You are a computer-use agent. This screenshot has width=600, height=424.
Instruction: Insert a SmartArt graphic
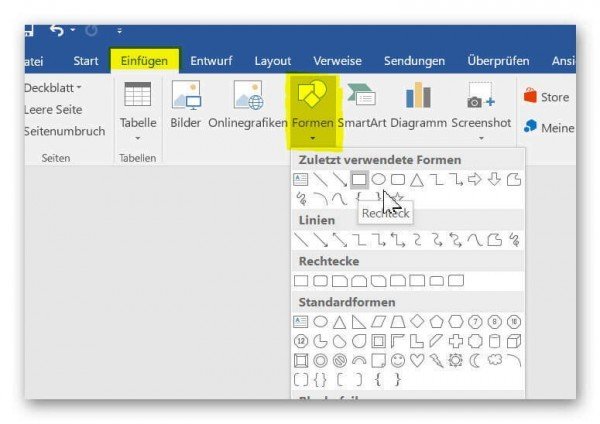click(x=362, y=105)
